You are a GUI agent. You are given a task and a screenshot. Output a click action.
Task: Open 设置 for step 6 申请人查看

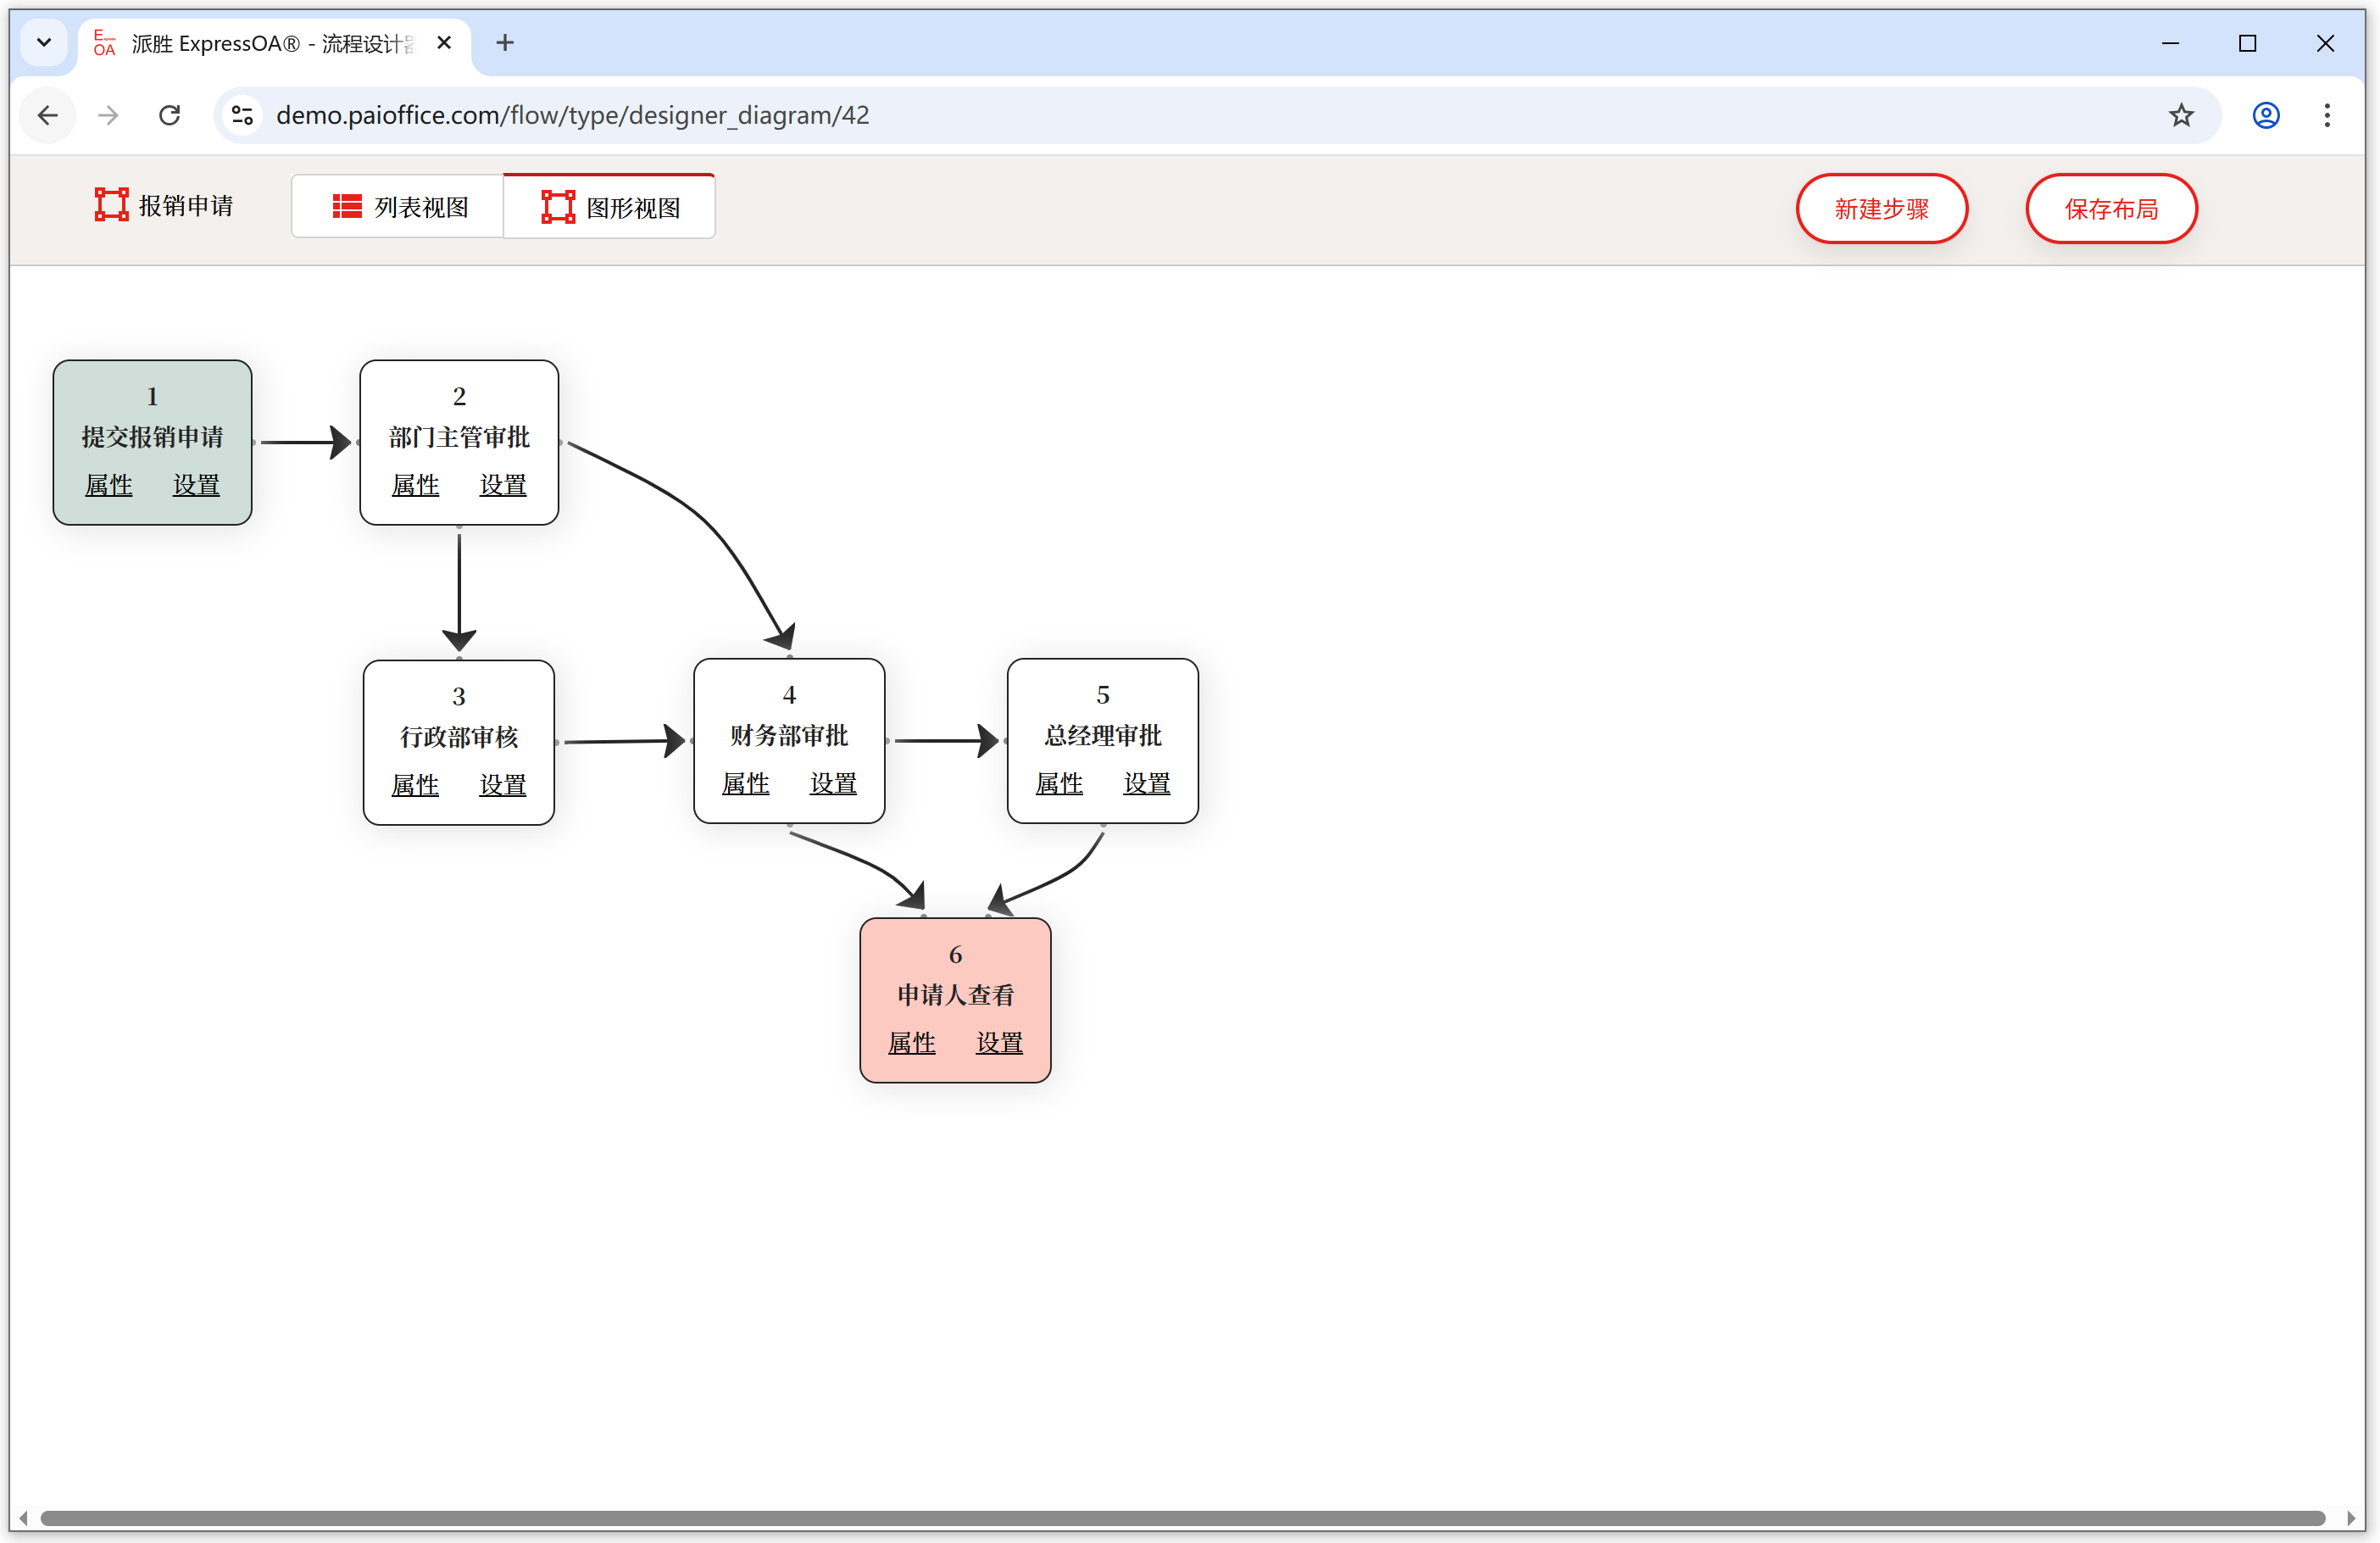[998, 1043]
